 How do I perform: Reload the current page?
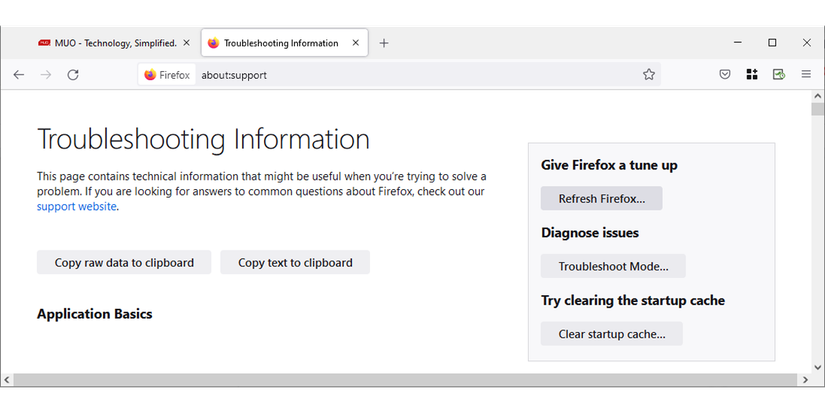tap(73, 75)
